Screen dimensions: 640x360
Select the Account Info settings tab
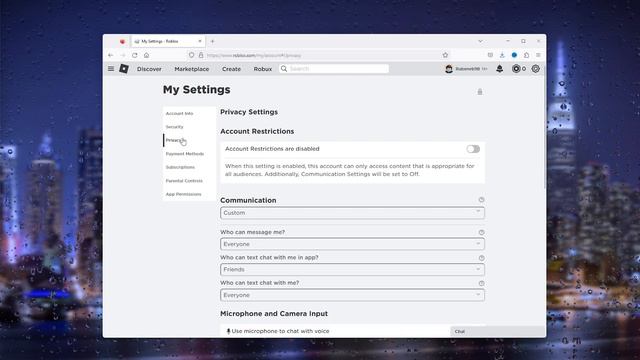(189, 113)
